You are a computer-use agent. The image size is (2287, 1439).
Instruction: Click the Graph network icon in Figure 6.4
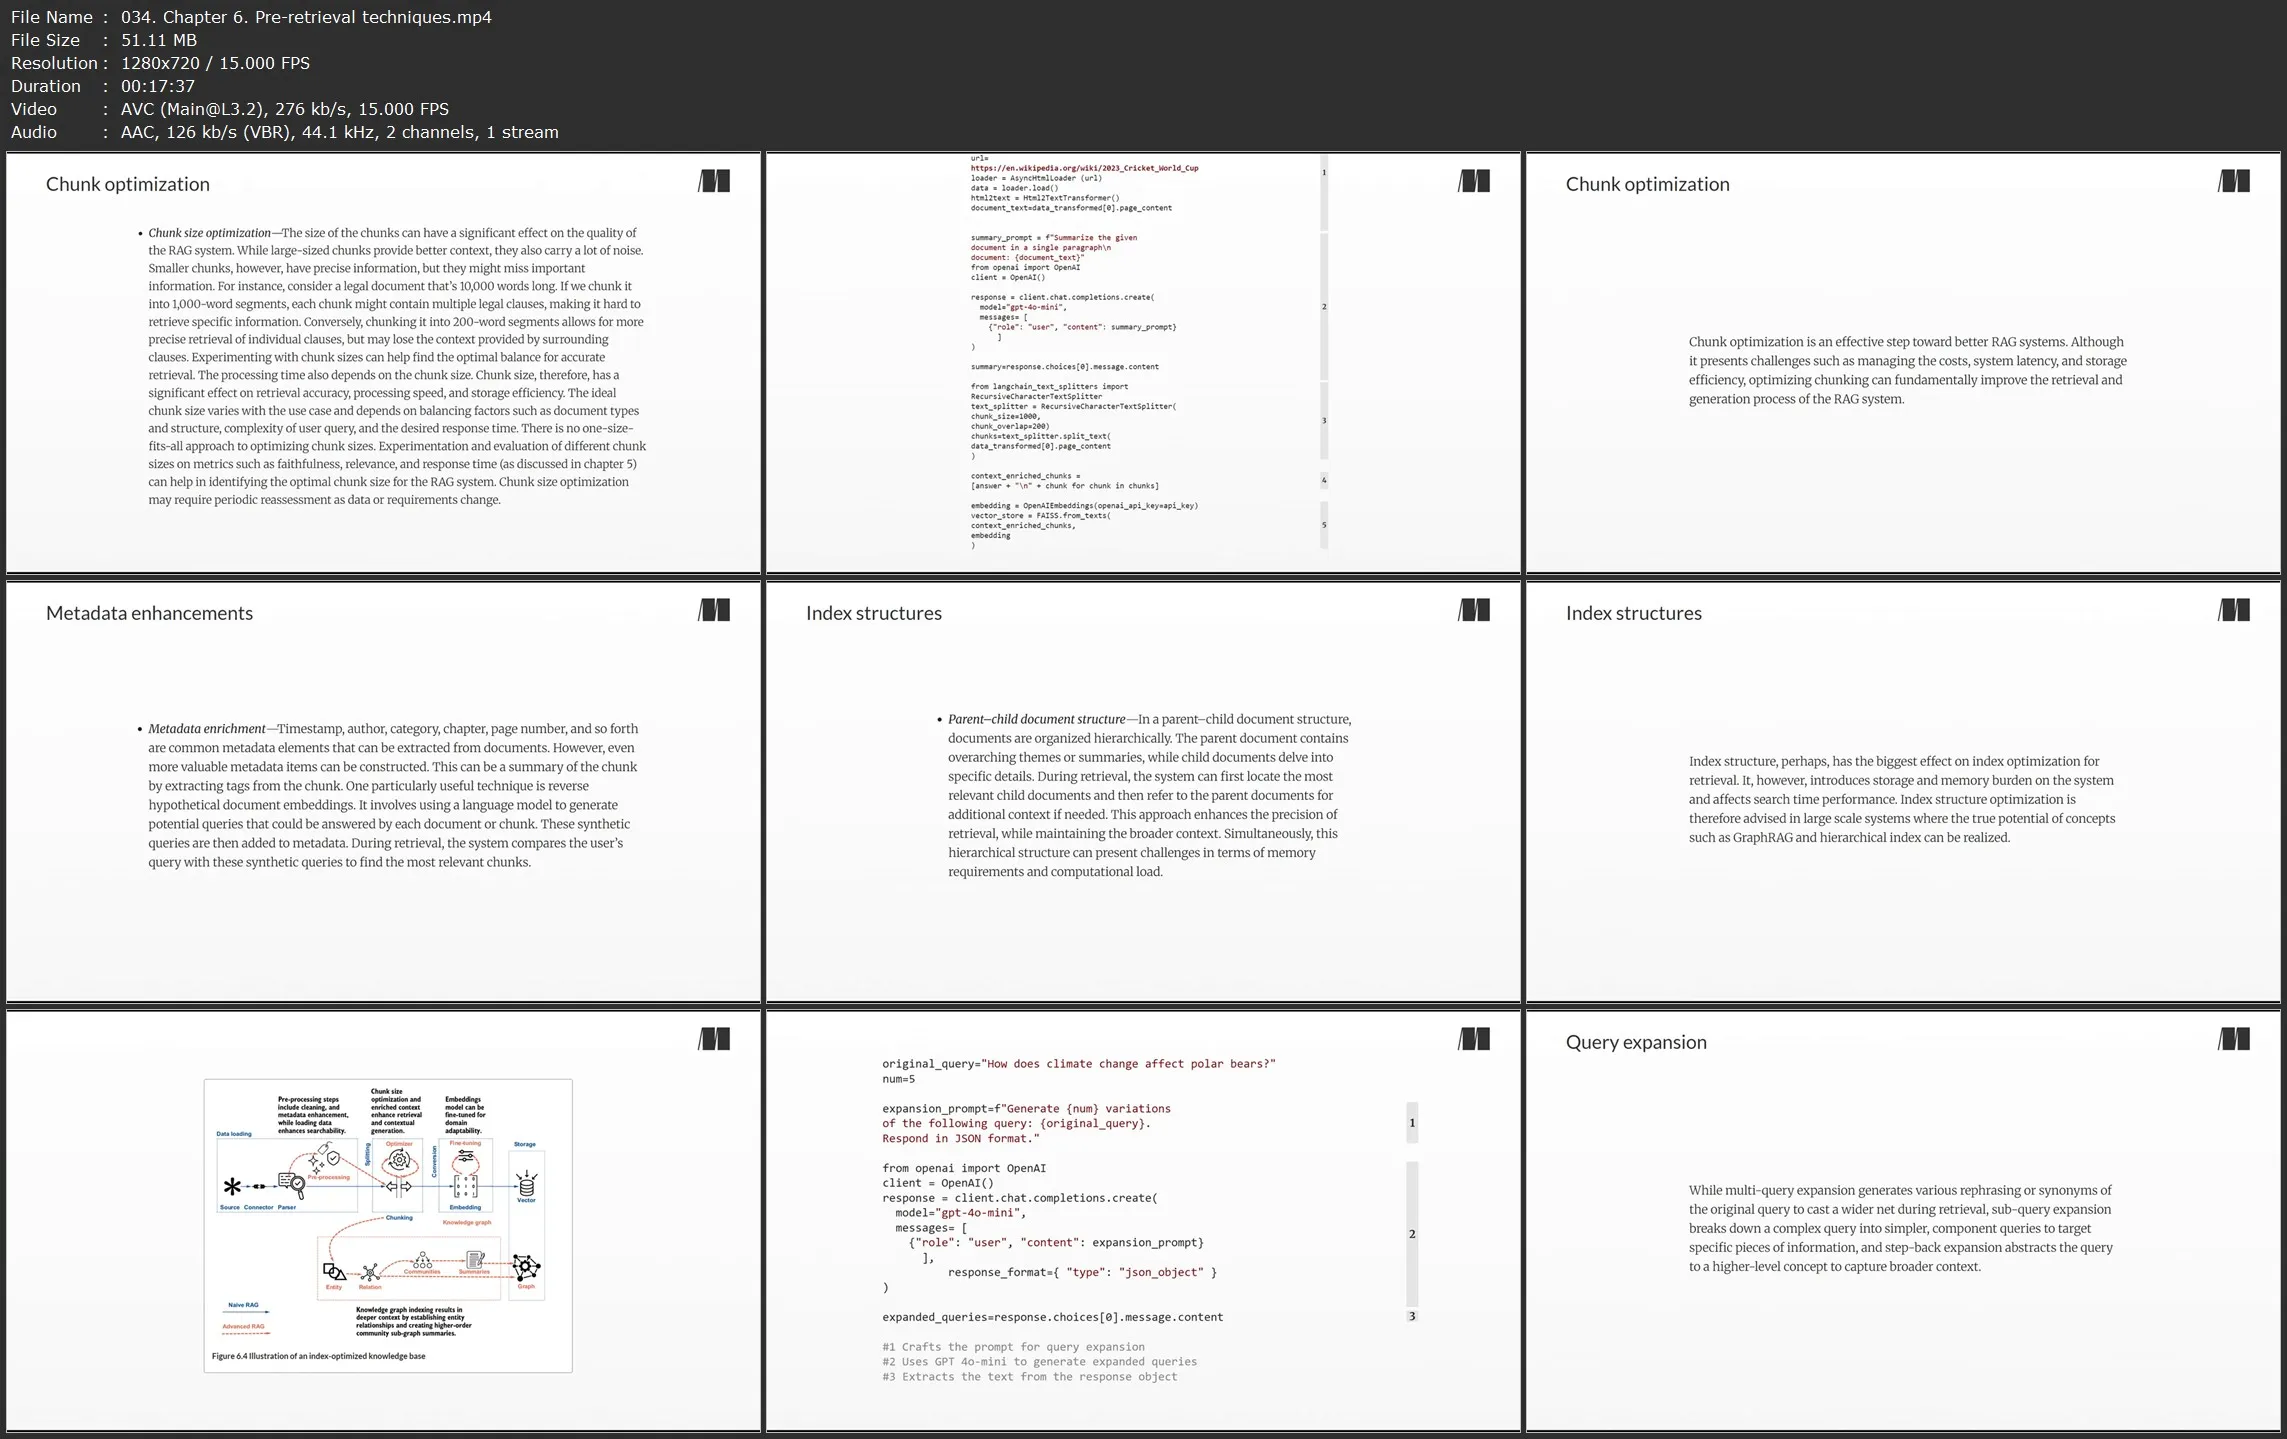point(526,1267)
